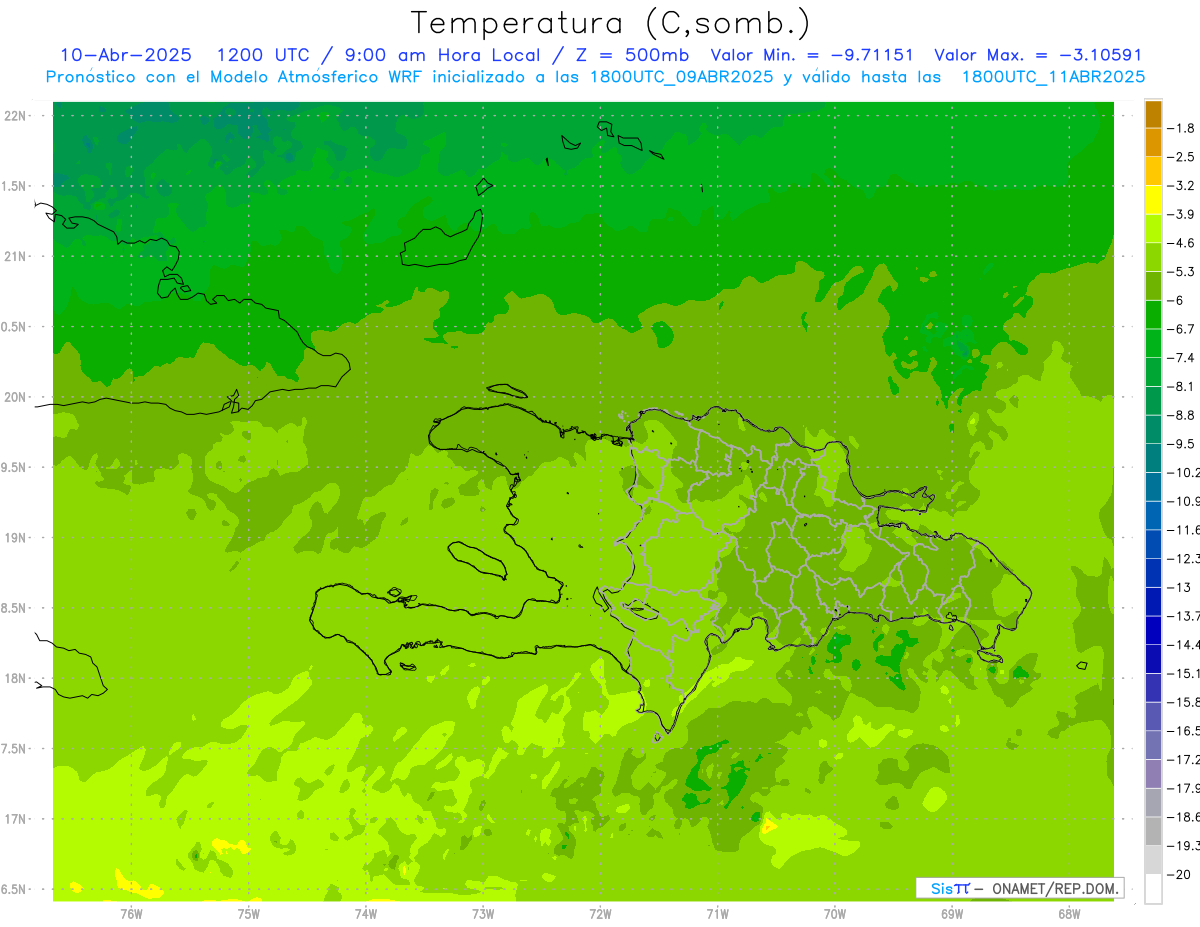1200x927 pixels.
Task: Click the title "Temperatura (C,somb.)"
Action: click(x=611, y=23)
